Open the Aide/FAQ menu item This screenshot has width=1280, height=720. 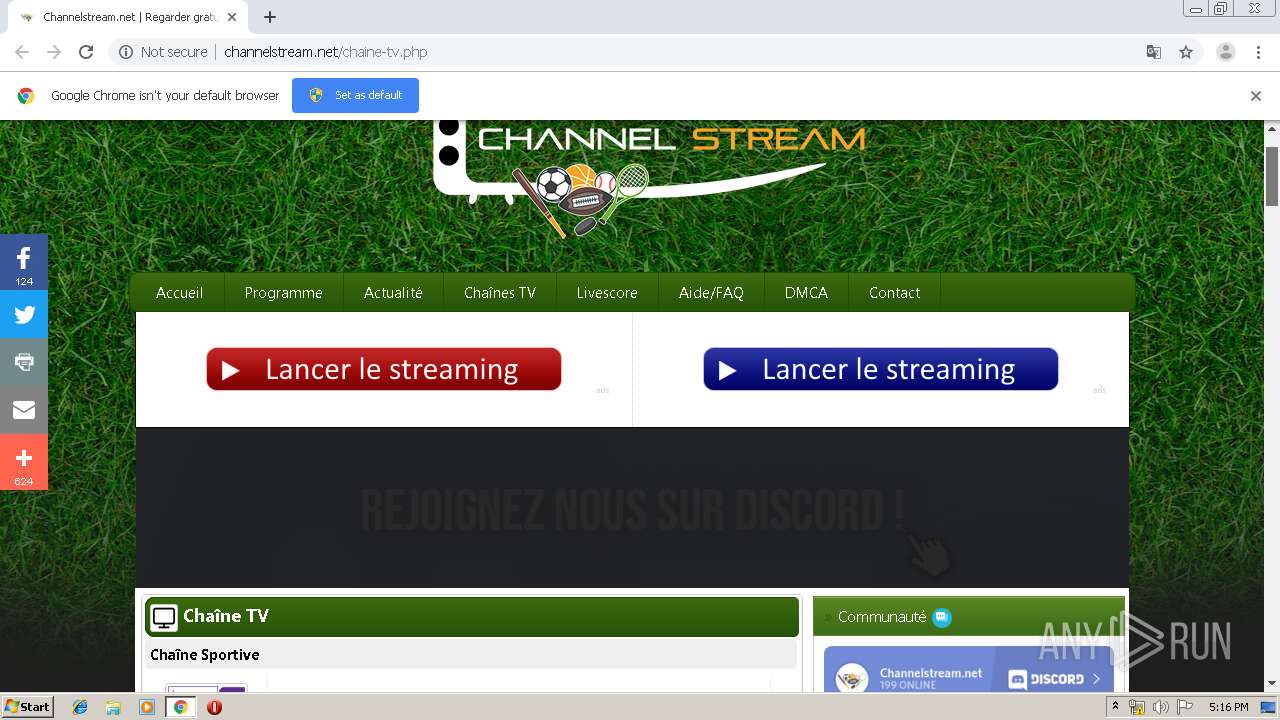711,293
